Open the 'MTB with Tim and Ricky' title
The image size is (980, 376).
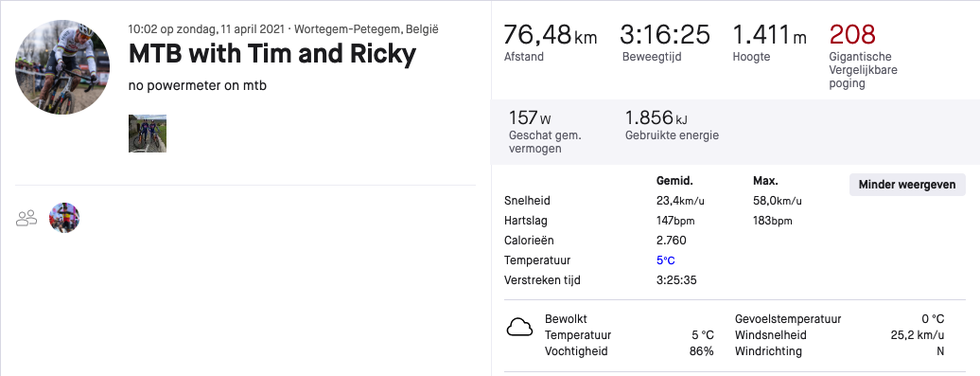point(272,54)
